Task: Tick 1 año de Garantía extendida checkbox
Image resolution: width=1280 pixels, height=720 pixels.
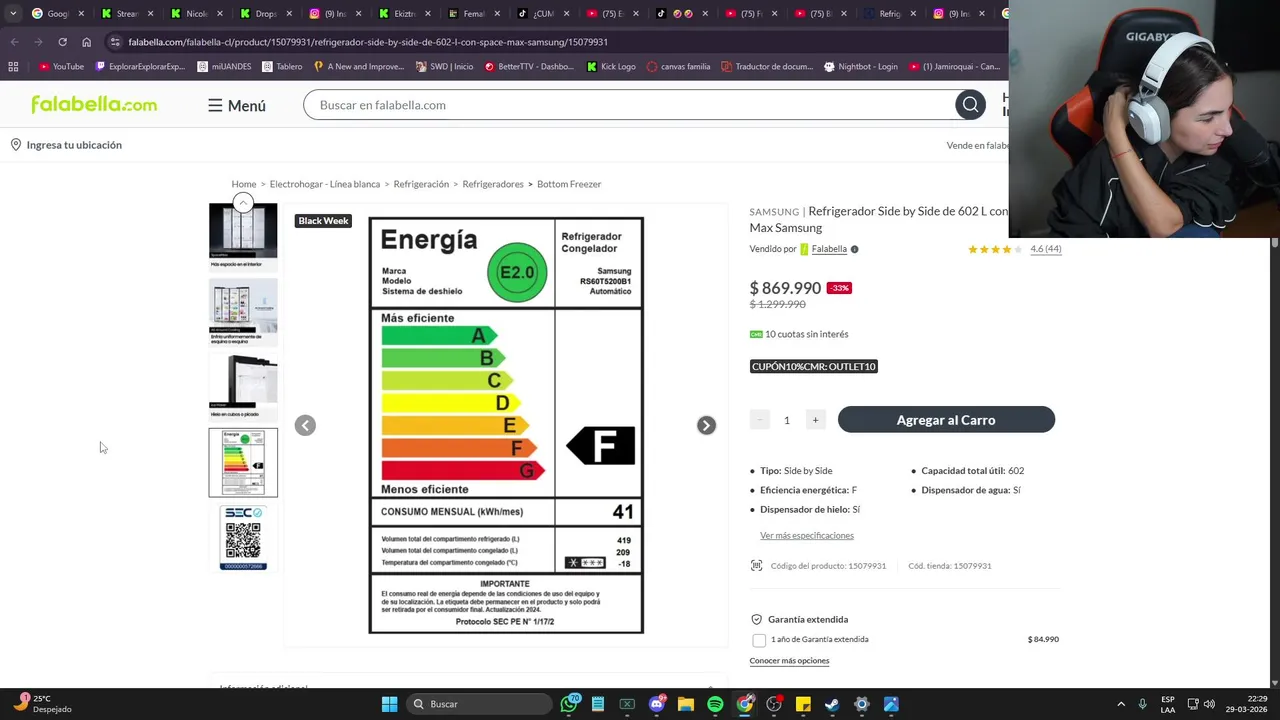Action: (x=759, y=640)
